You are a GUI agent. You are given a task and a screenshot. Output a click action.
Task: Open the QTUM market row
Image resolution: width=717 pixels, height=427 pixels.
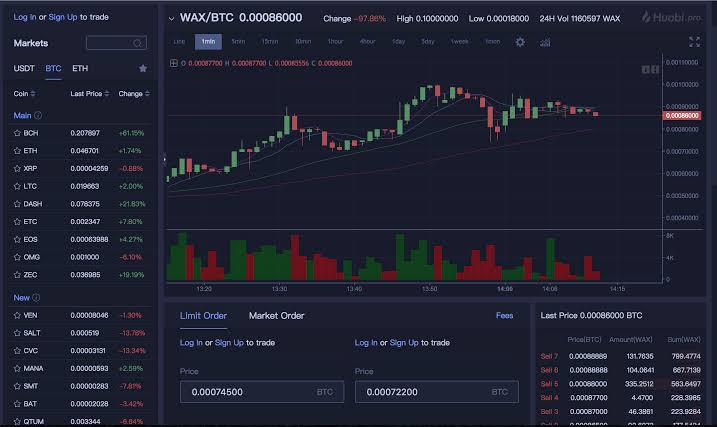(80, 422)
